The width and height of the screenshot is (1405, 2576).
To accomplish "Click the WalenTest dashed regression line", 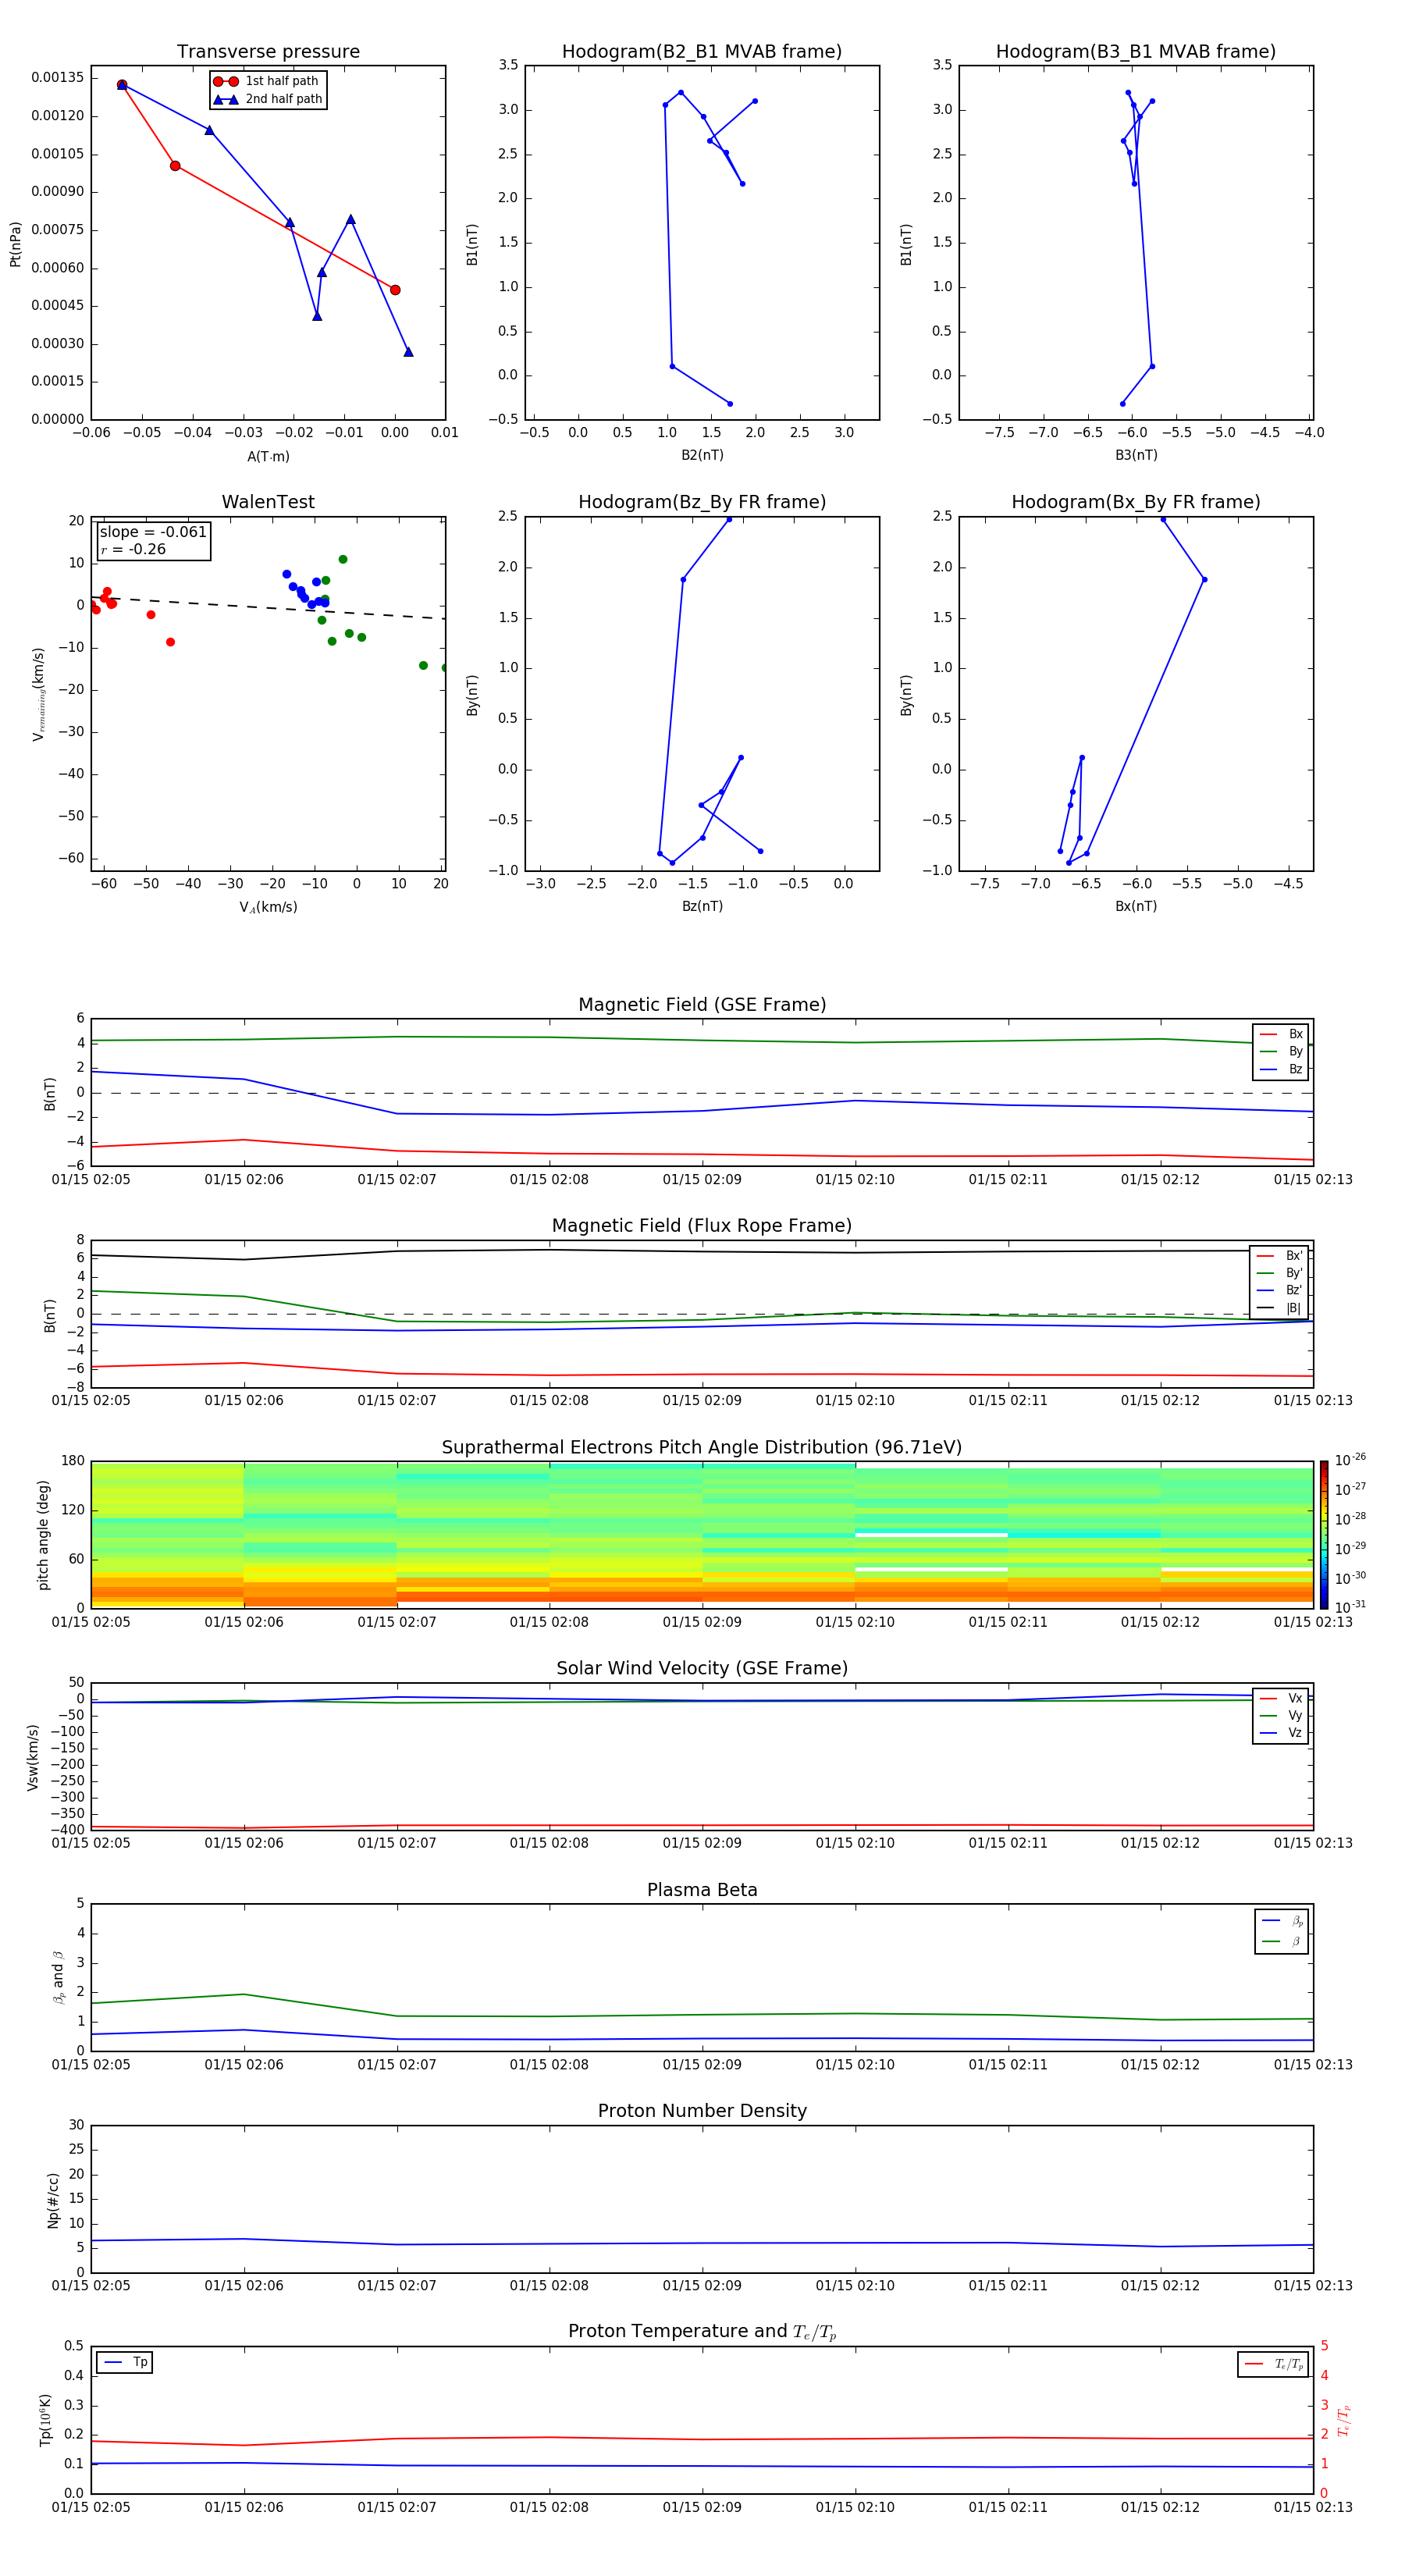I will pos(268,607).
